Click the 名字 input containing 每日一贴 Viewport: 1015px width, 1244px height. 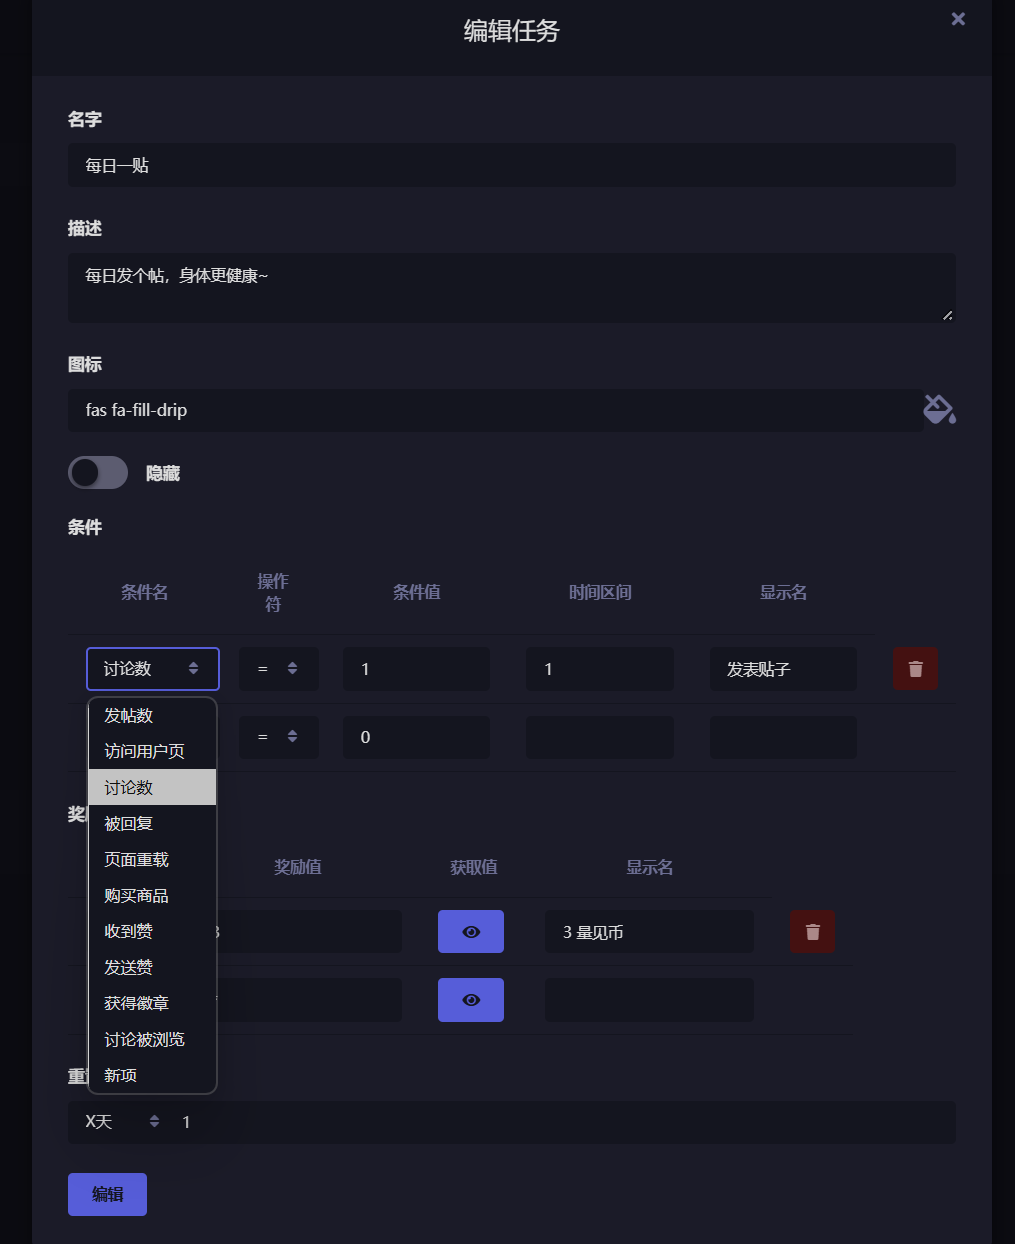pos(512,165)
